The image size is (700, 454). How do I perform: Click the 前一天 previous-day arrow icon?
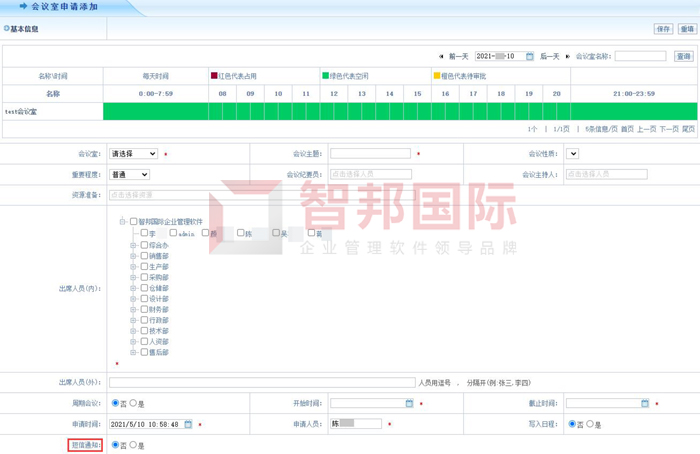coord(441,57)
